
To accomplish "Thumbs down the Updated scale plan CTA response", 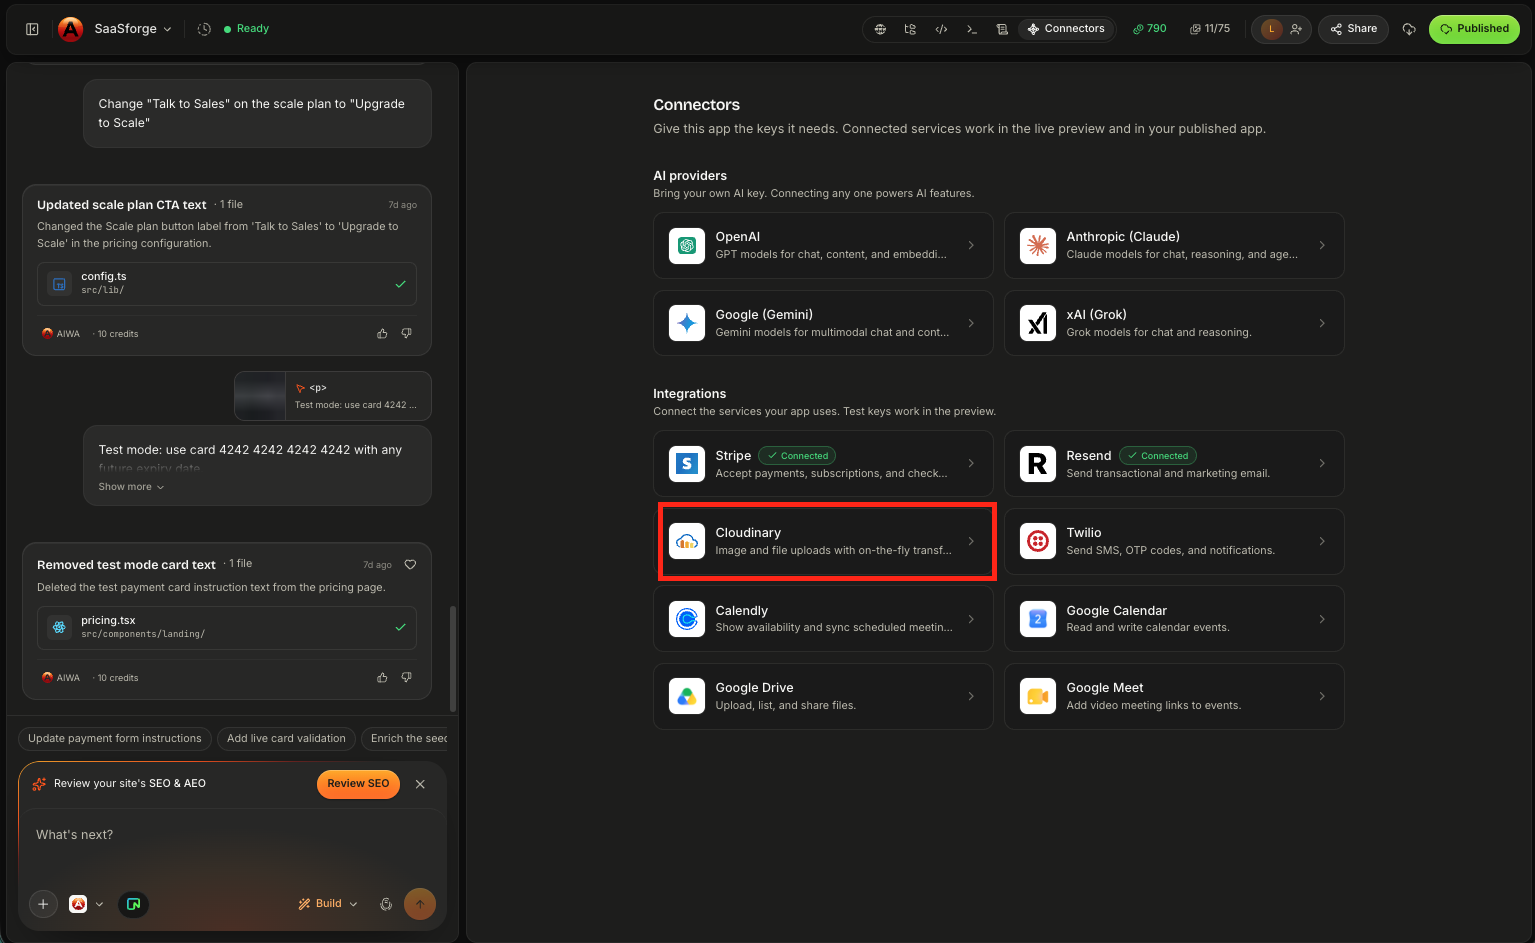I will click(406, 334).
